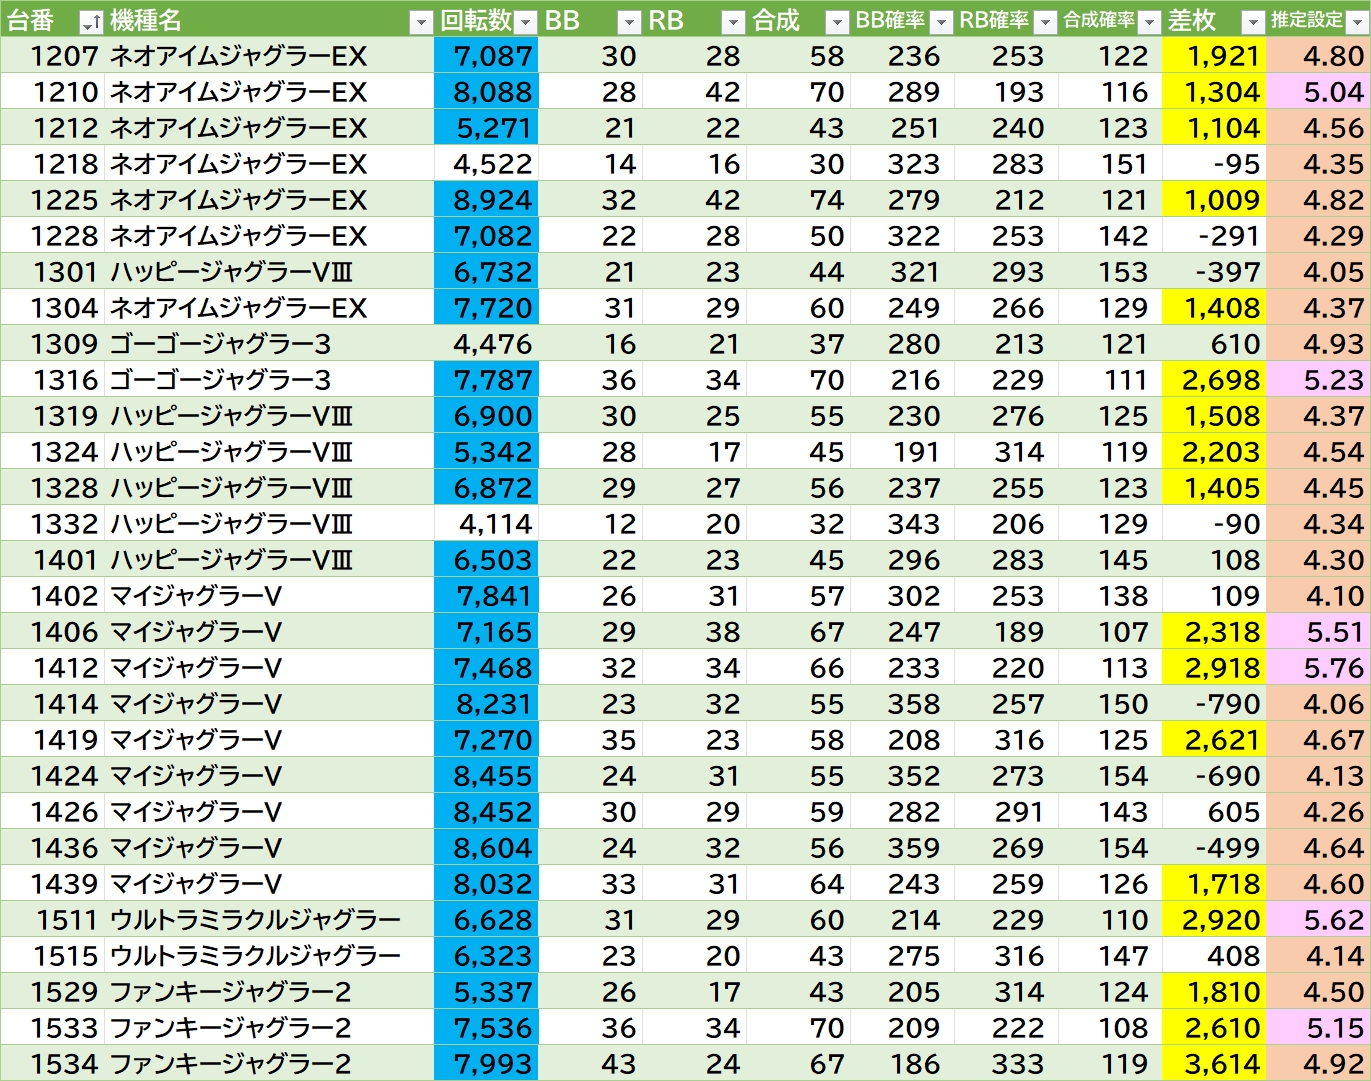Select the 差枚 cell 610
Screen dimensions: 1371x1081
(1214, 344)
